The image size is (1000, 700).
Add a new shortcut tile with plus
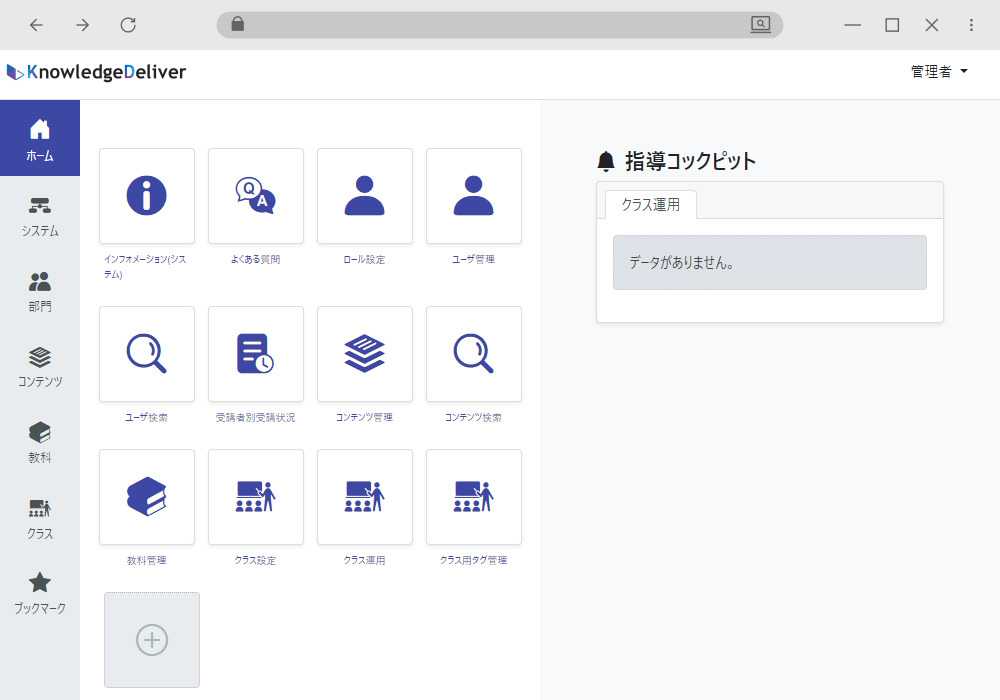pos(152,639)
